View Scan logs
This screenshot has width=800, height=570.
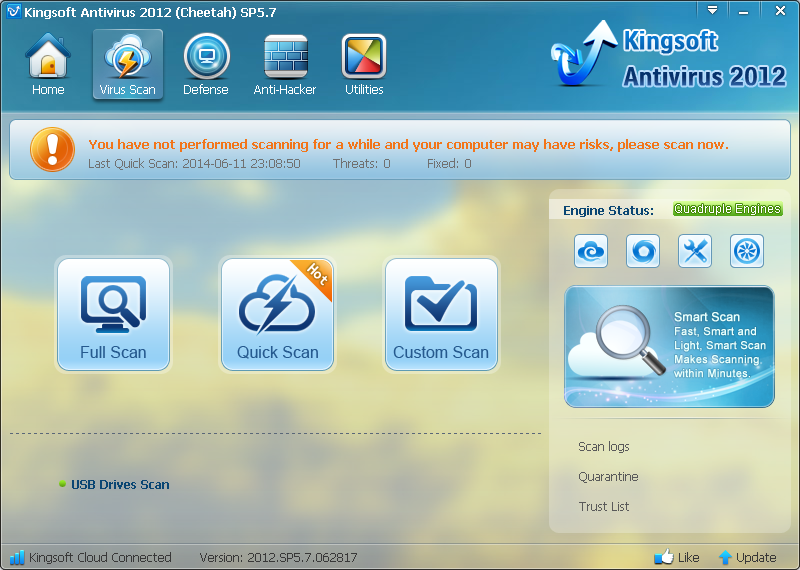click(x=604, y=447)
